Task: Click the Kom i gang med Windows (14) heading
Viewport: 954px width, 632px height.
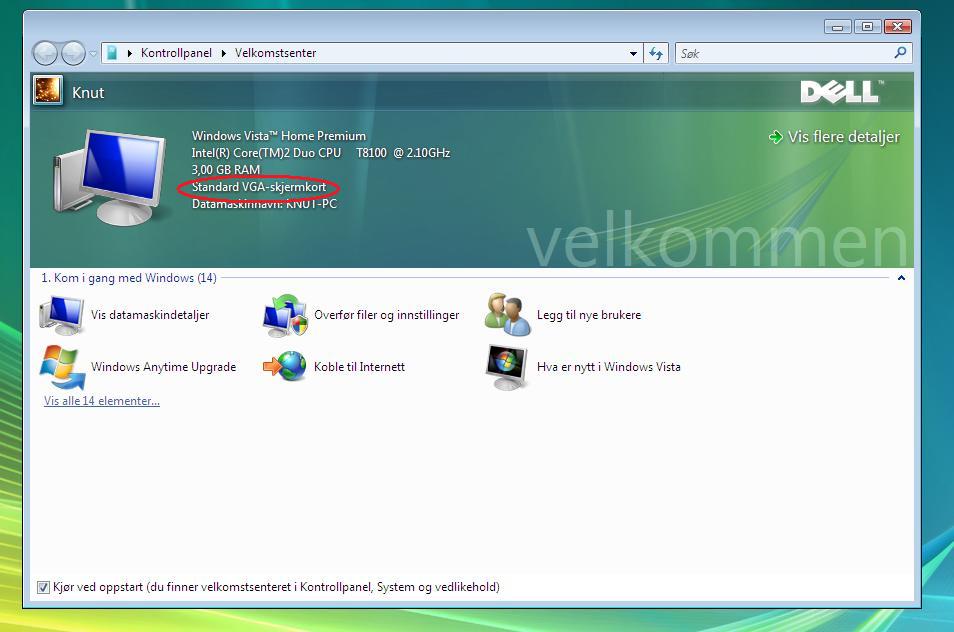Action: pyautogui.click(x=129, y=278)
